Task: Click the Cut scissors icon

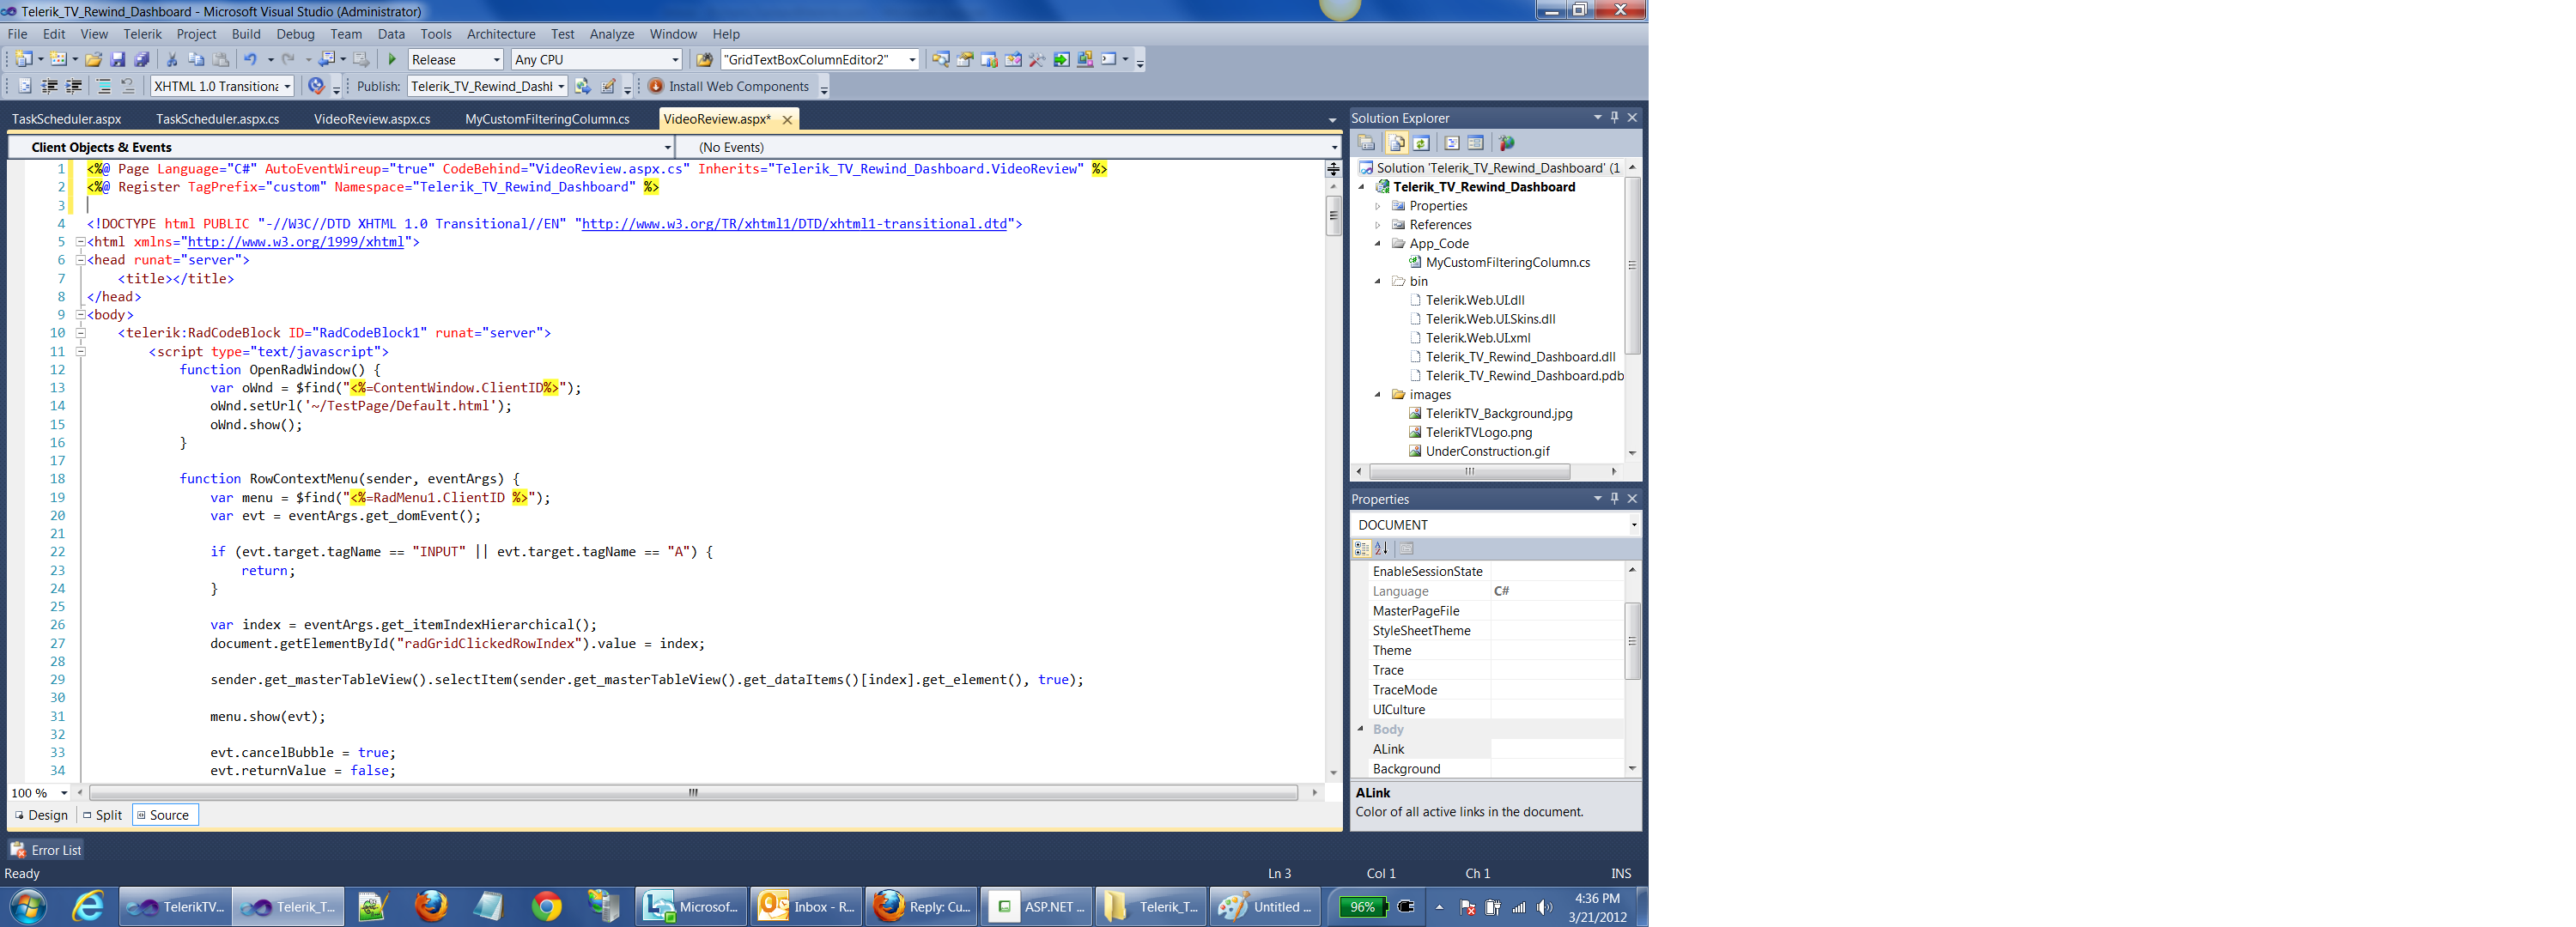Action: (x=172, y=60)
